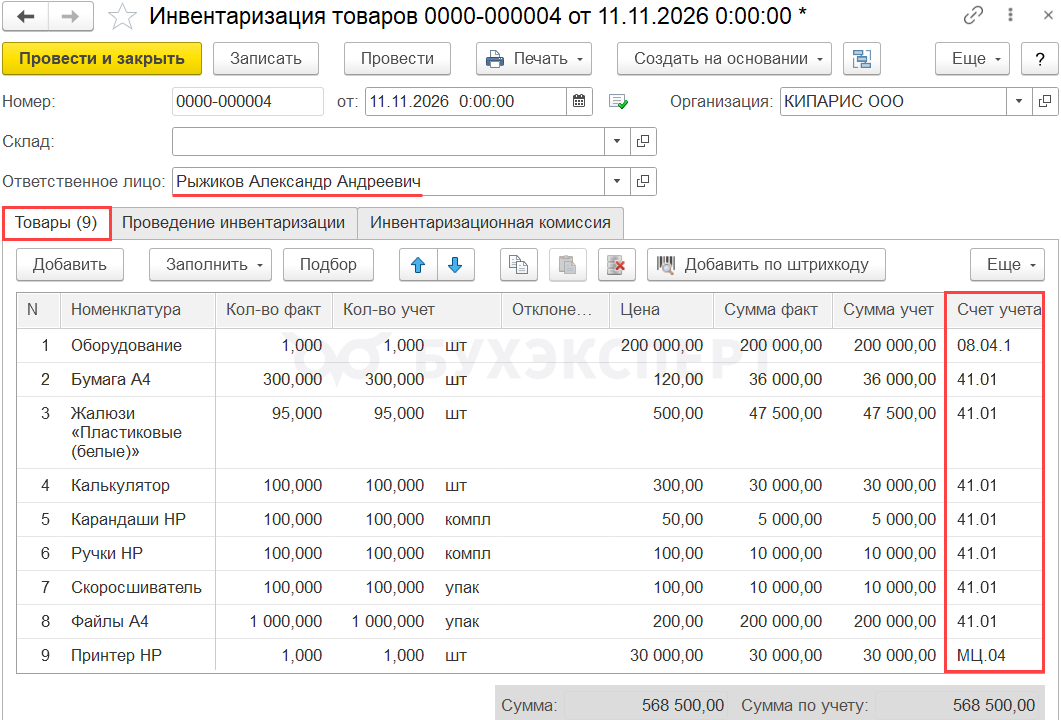
Task: Expand the Склад dropdown arrow
Action: (x=617, y=142)
